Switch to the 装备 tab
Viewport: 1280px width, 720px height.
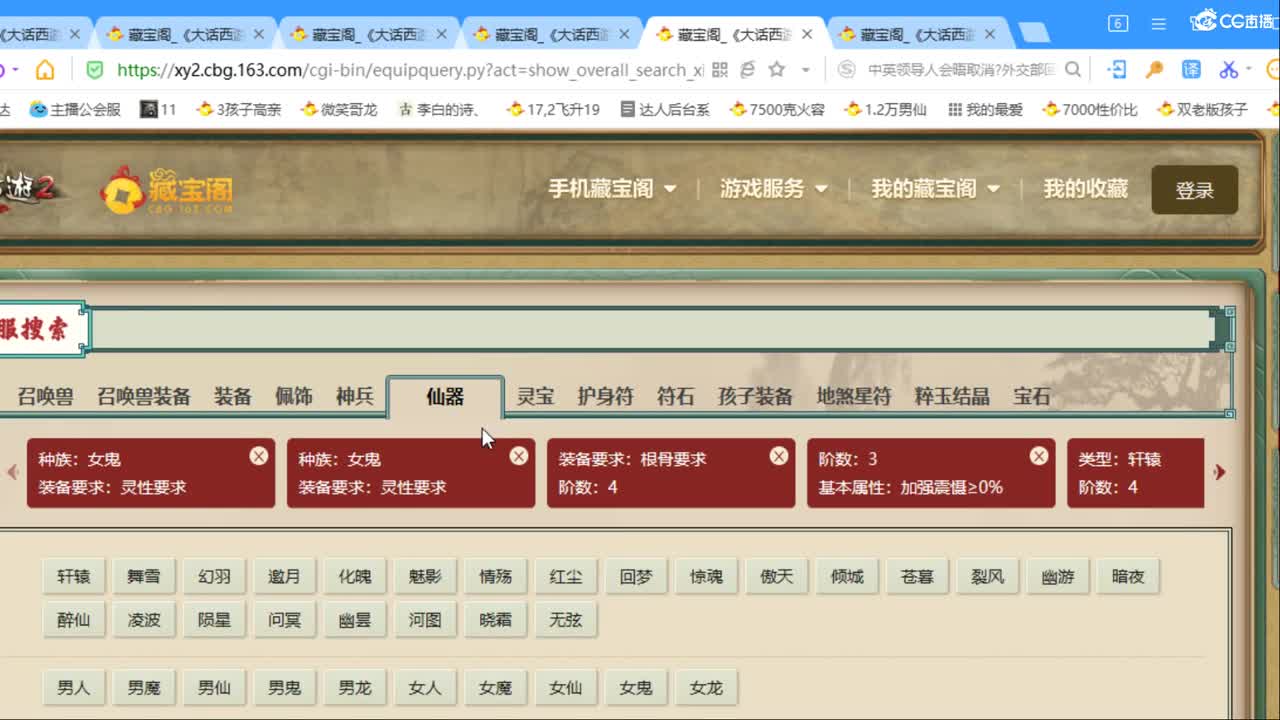pyautogui.click(x=232, y=396)
